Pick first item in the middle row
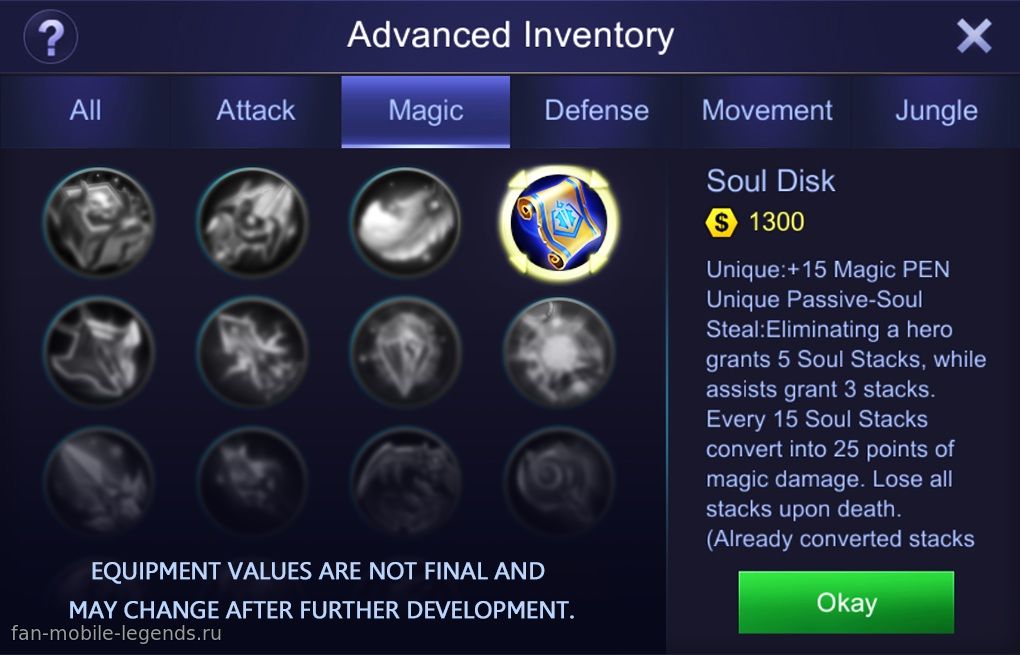 99,352
